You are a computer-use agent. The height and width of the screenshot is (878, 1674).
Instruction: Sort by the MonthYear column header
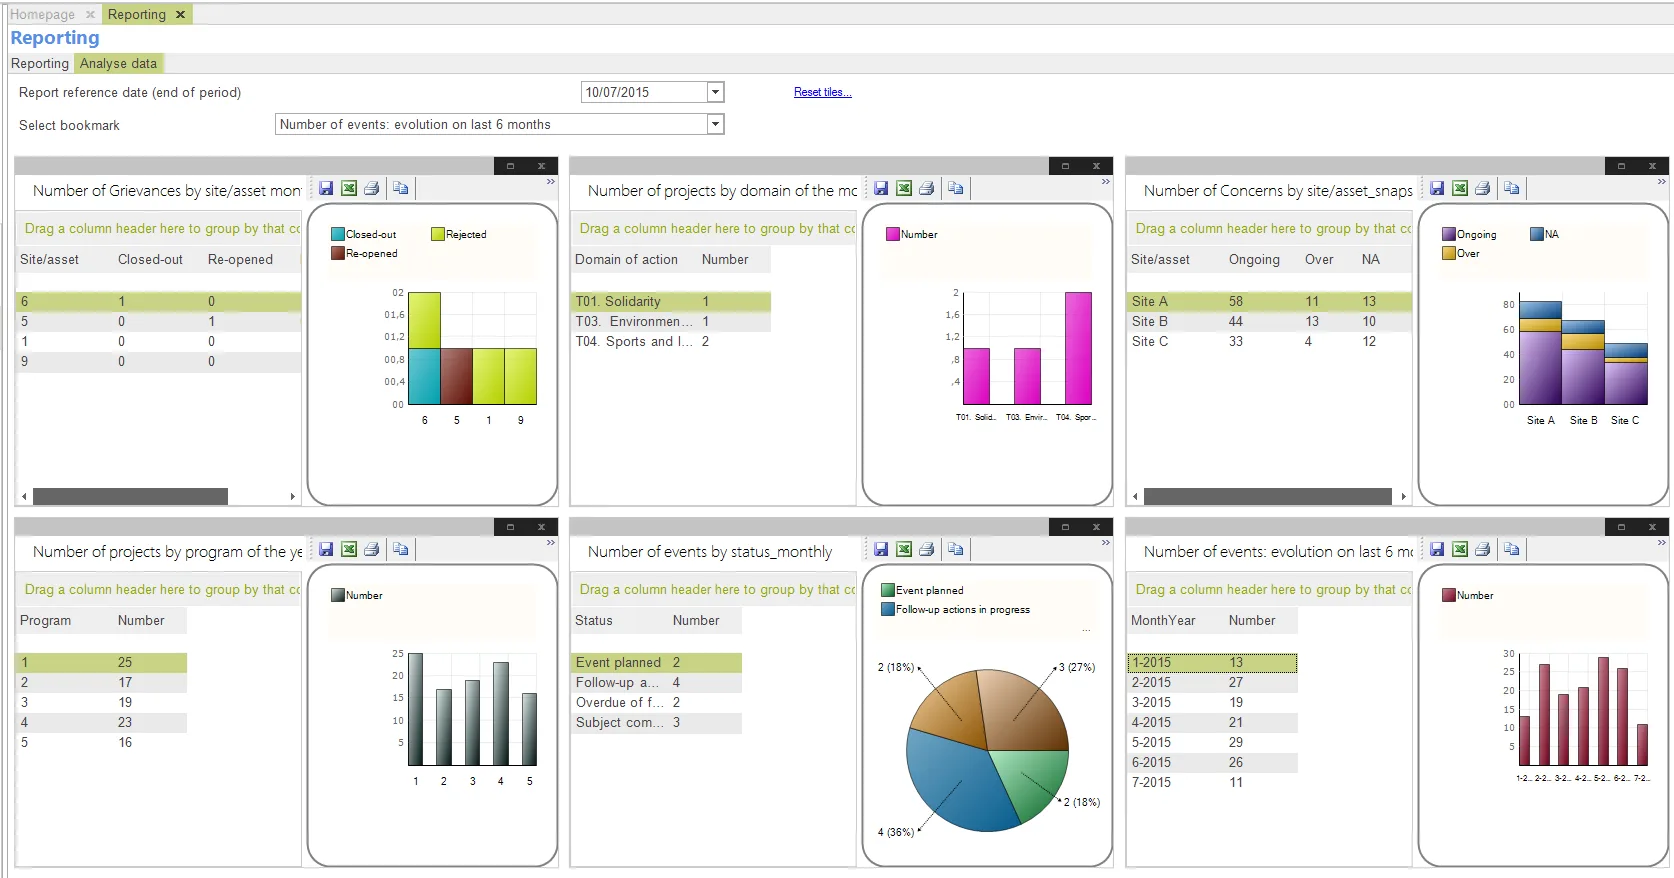[1164, 620]
